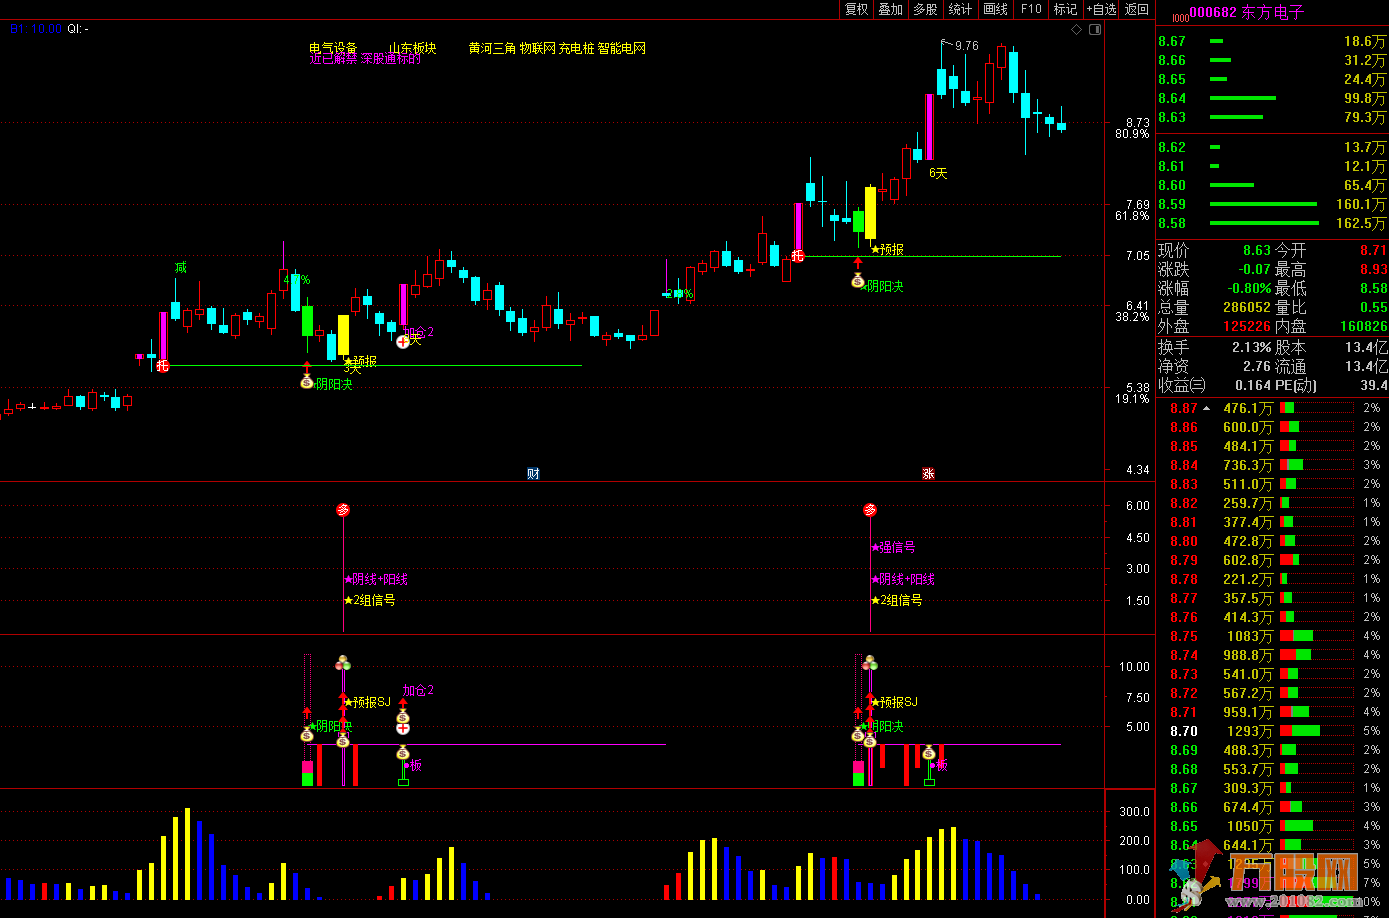Switch to 多股 multi-stock view

coord(925,9)
